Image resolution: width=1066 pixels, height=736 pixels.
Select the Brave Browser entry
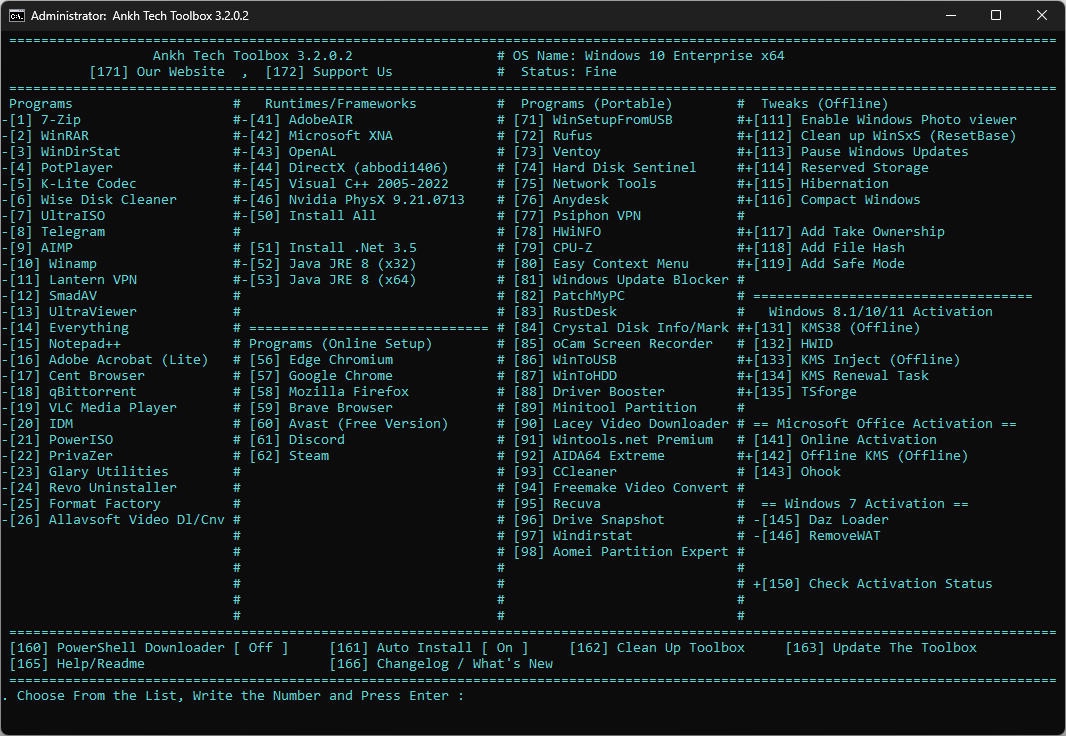(x=321, y=408)
